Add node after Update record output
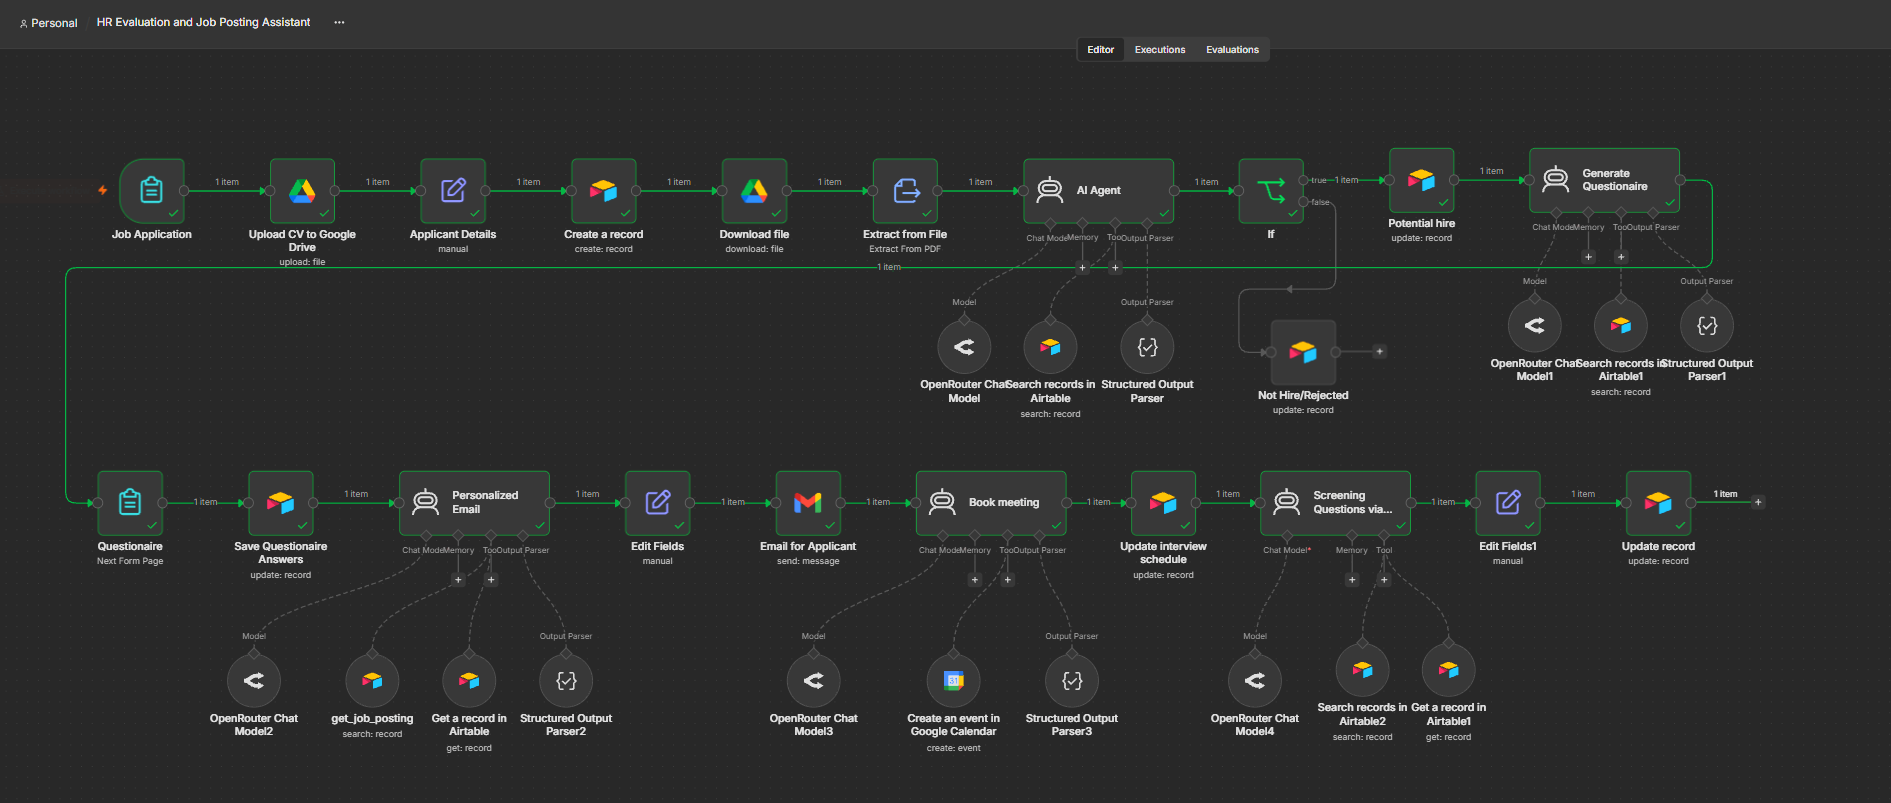This screenshot has height=803, width=1891. tap(1758, 502)
